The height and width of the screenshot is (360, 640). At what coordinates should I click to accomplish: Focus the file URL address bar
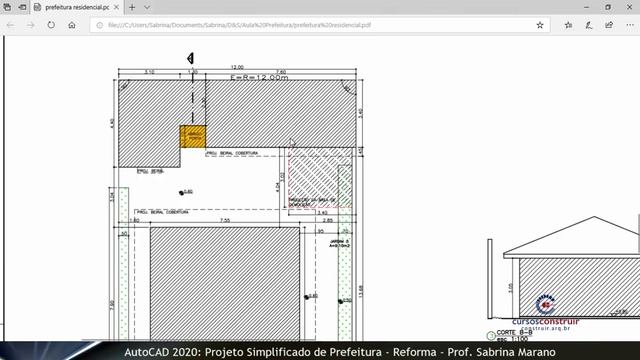[x=320, y=25]
